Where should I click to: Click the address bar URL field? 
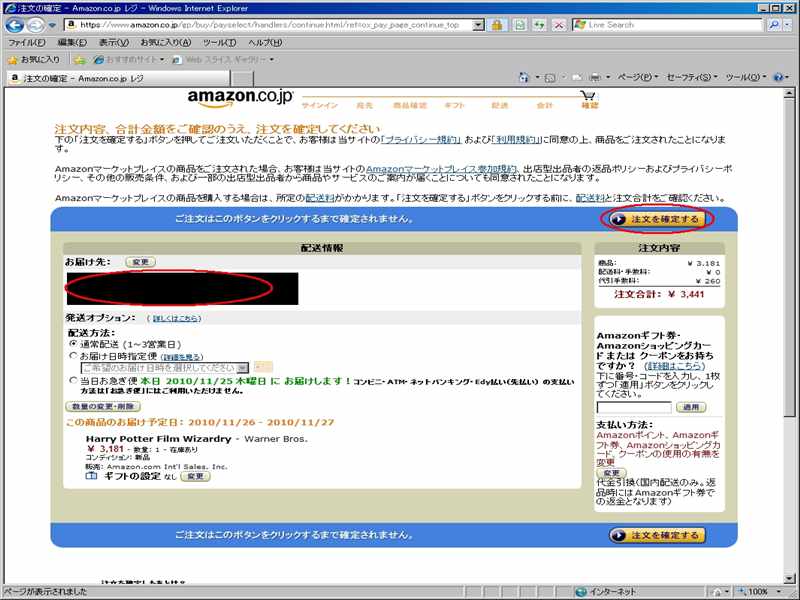269,24
